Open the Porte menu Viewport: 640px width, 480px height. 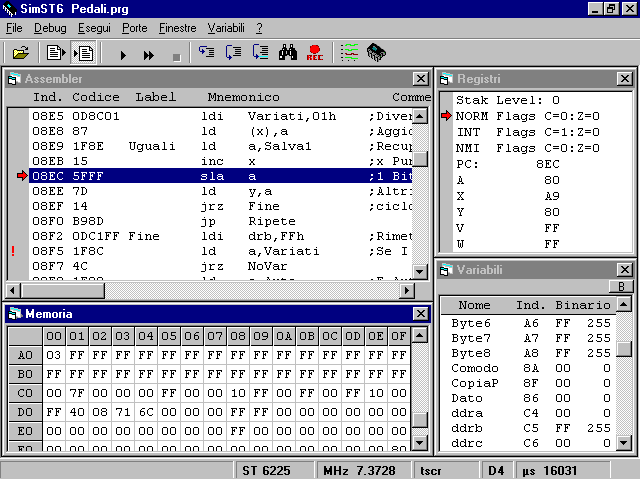pos(135,28)
